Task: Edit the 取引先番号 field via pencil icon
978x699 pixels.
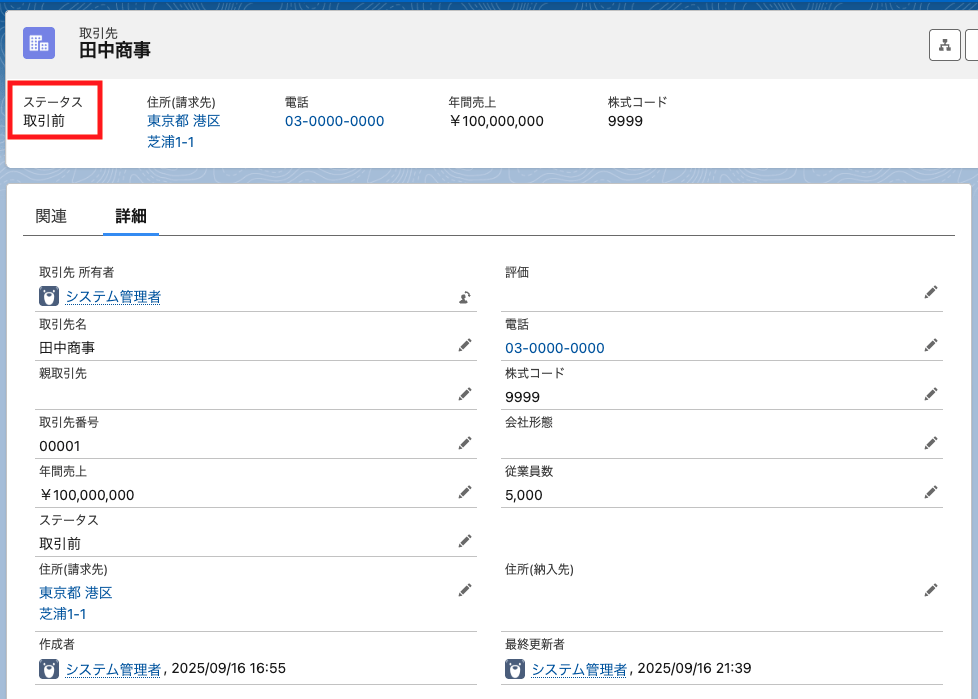Action: coord(464,443)
